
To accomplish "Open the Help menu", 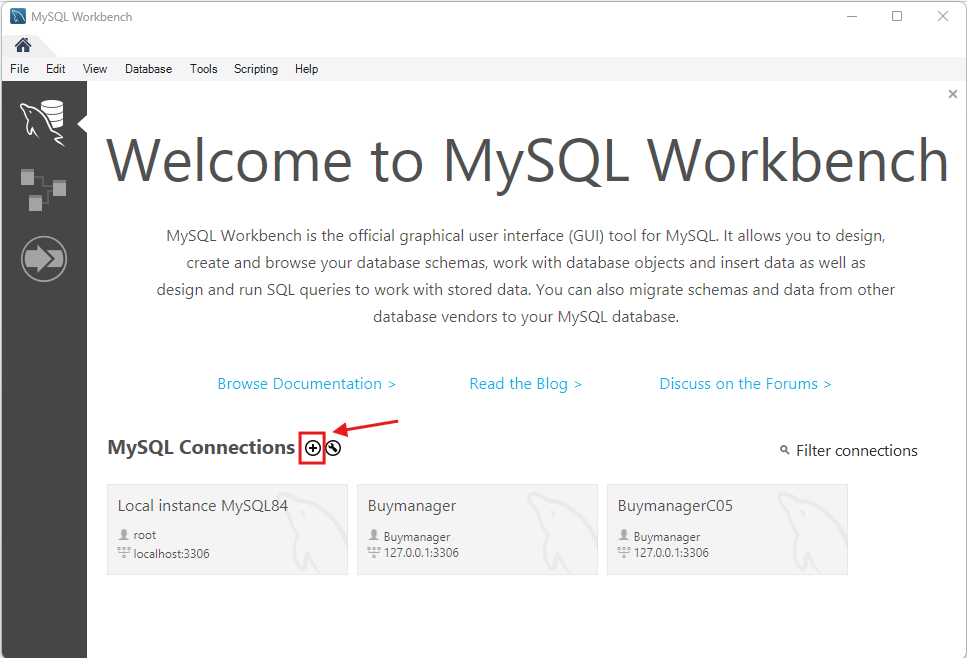I will click(307, 69).
